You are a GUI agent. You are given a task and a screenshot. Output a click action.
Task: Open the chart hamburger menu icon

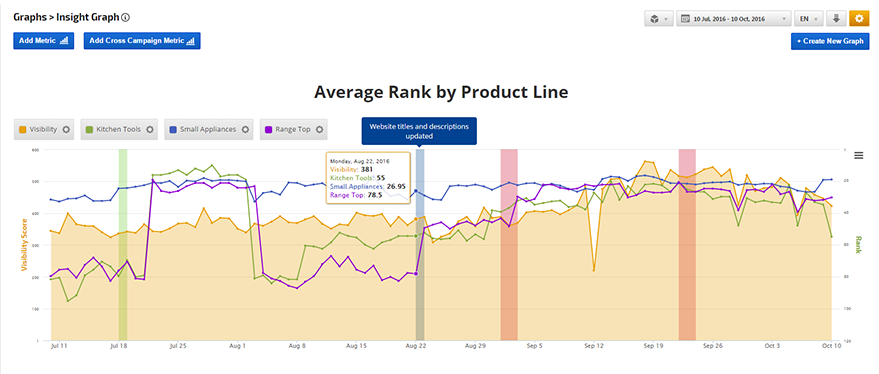858,155
